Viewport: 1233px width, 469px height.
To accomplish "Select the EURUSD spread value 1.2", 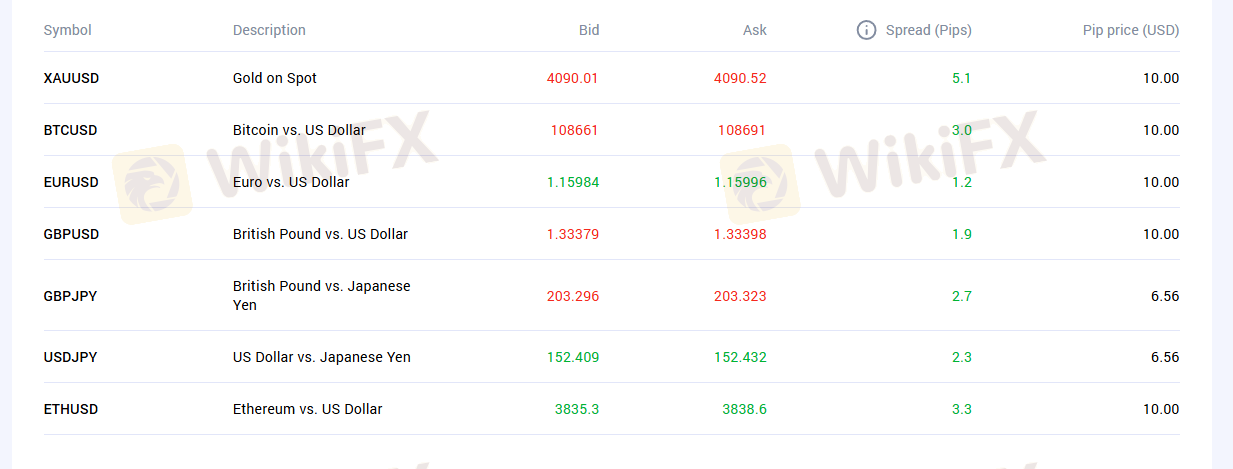I will tap(962, 182).
